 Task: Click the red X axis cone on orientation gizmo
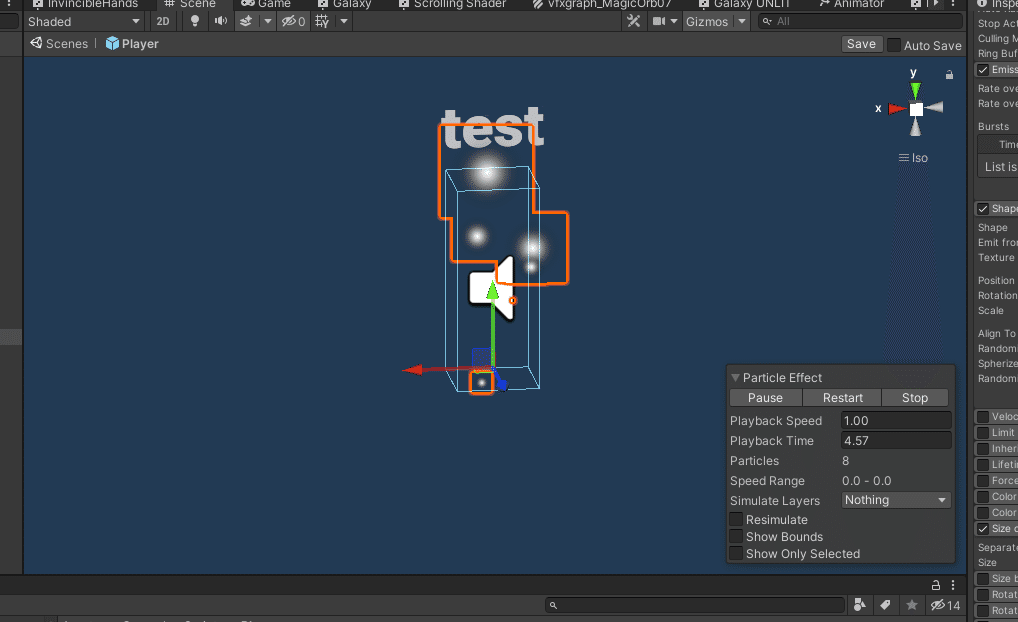(897, 108)
